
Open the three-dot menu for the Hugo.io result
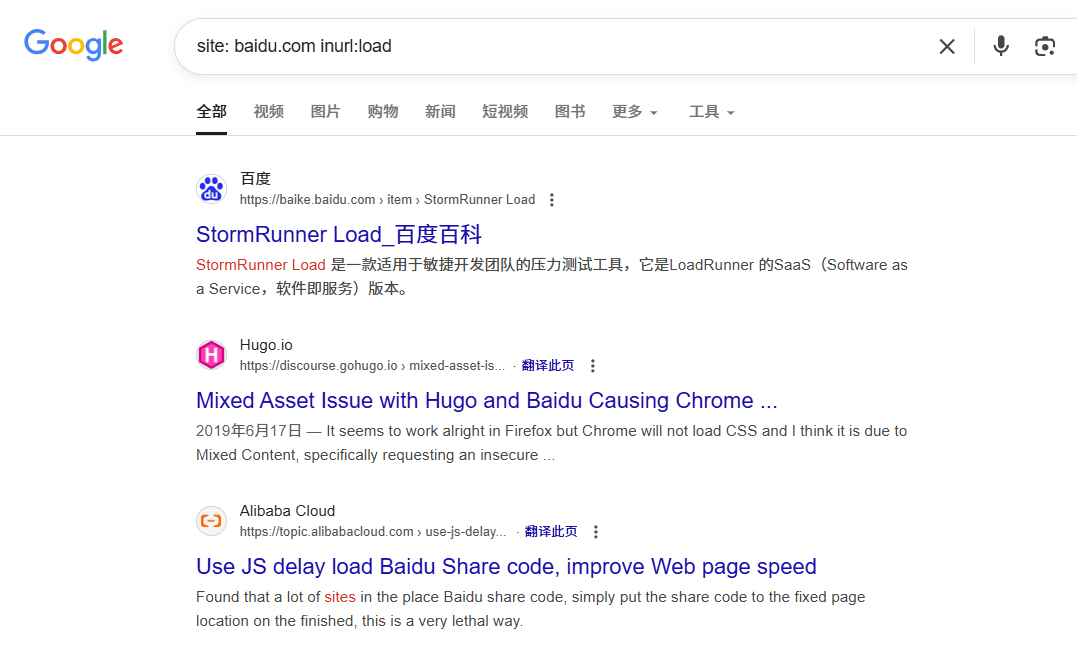pos(593,366)
